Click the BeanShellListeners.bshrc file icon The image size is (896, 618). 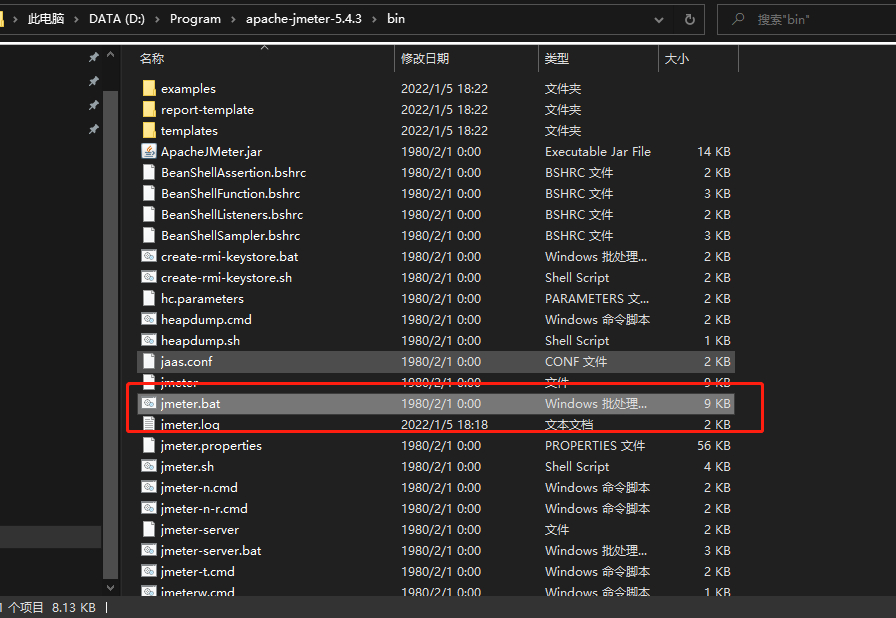point(149,214)
